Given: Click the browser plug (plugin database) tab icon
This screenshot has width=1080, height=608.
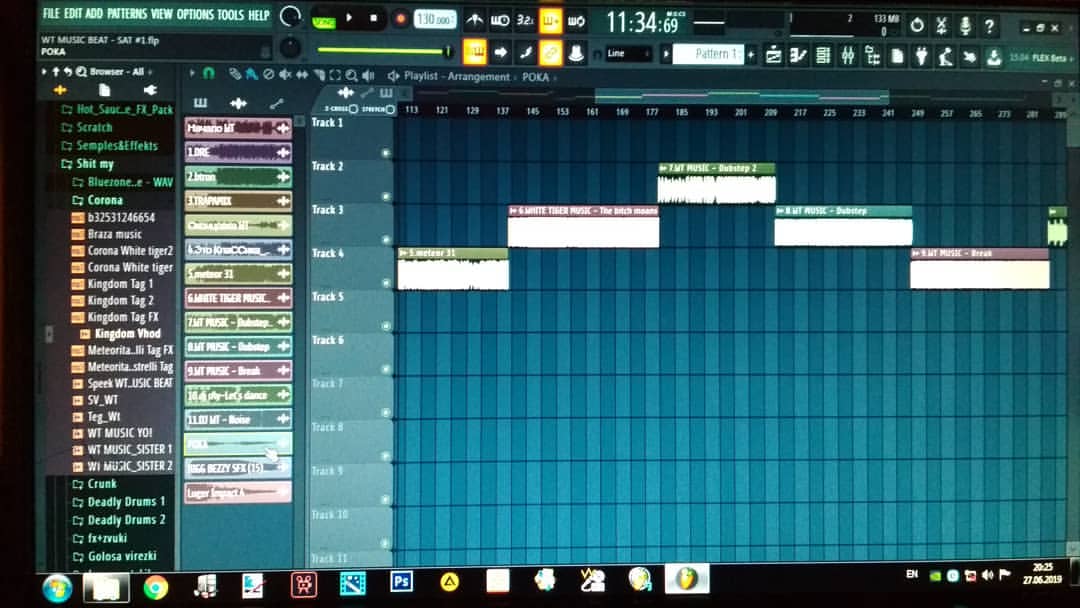Looking at the screenshot, I should click(x=149, y=90).
